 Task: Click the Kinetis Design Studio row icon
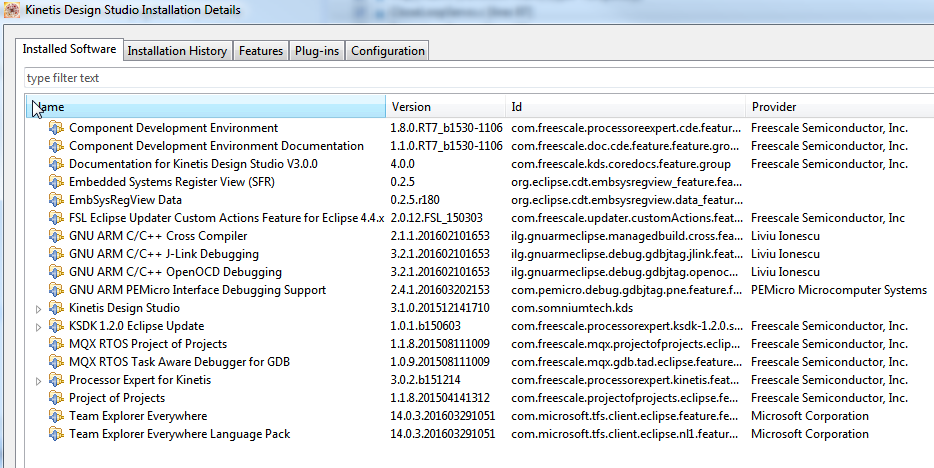56,308
